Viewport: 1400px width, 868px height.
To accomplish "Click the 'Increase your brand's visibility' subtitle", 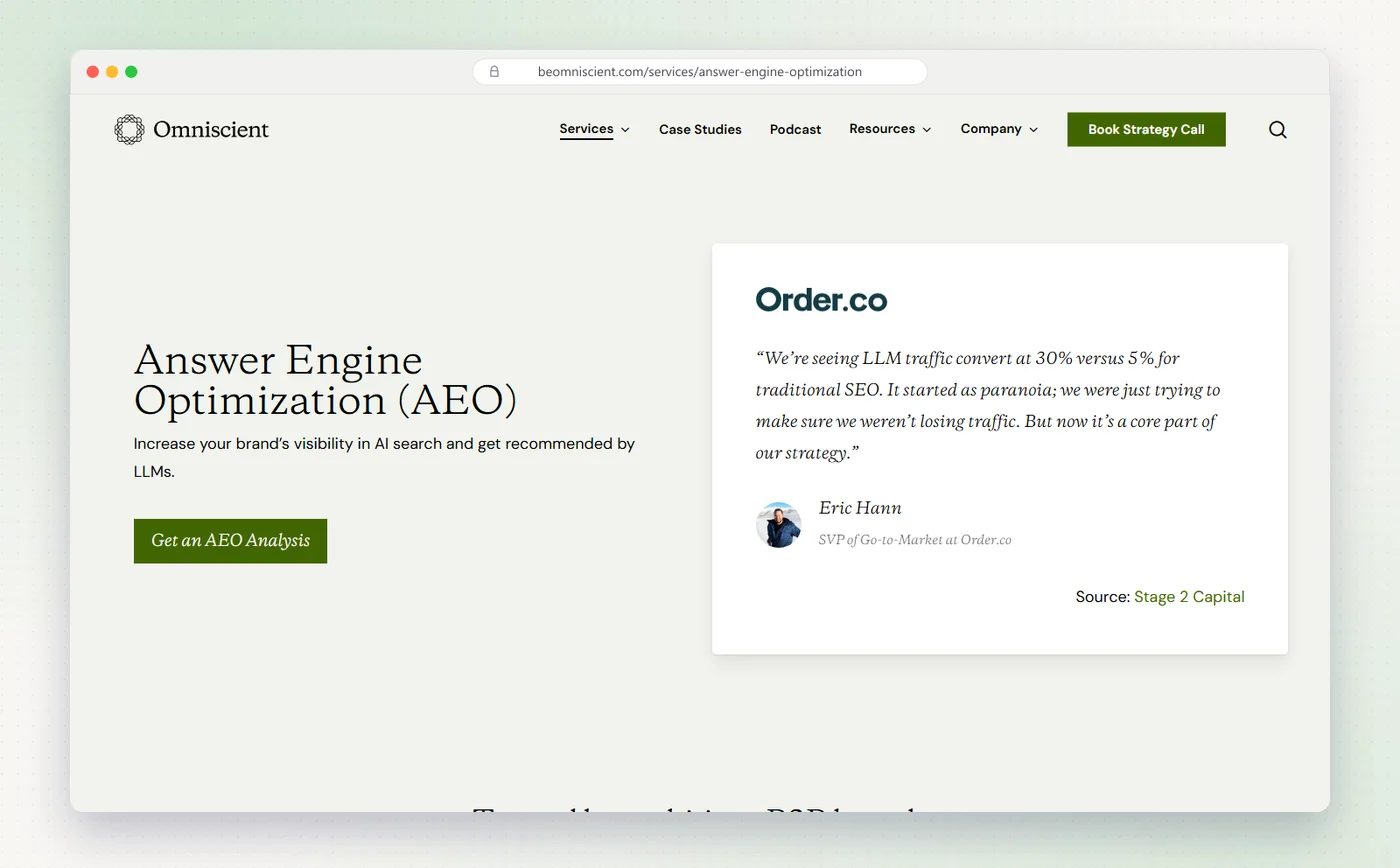I will (384, 457).
